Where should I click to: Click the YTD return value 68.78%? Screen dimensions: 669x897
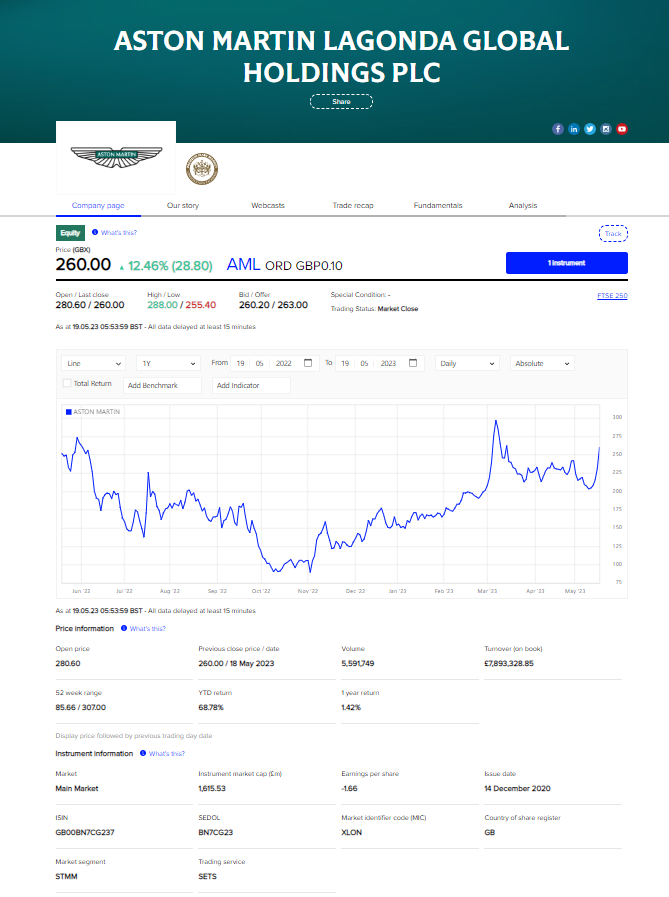tap(211, 708)
